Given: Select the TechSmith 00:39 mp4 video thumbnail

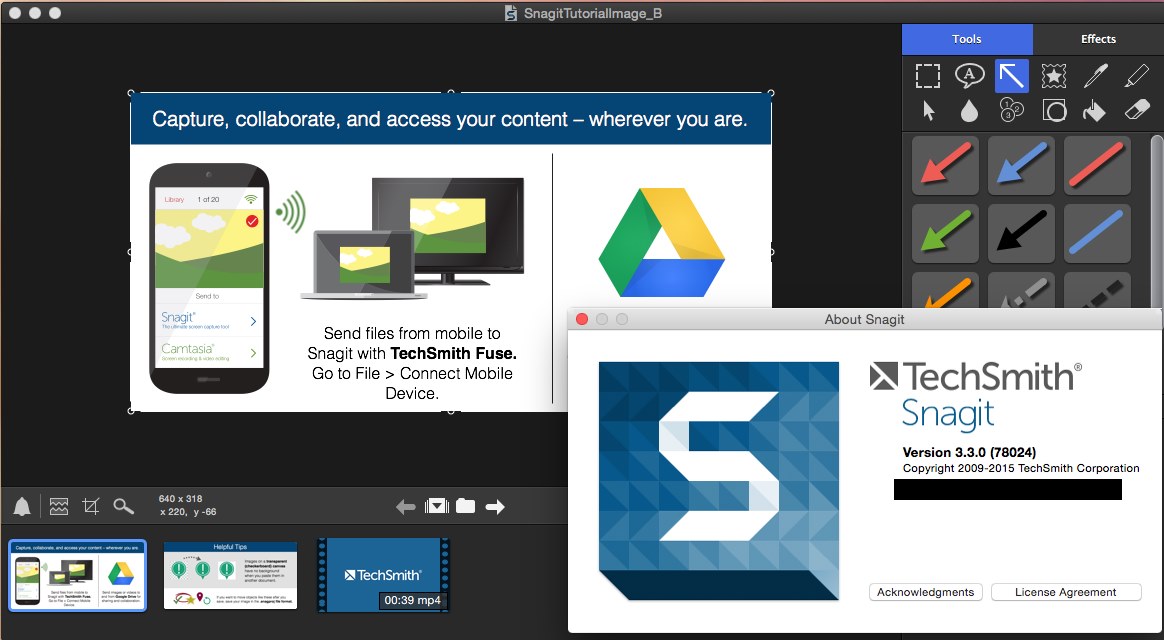Looking at the screenshot, I should point(383,575).
